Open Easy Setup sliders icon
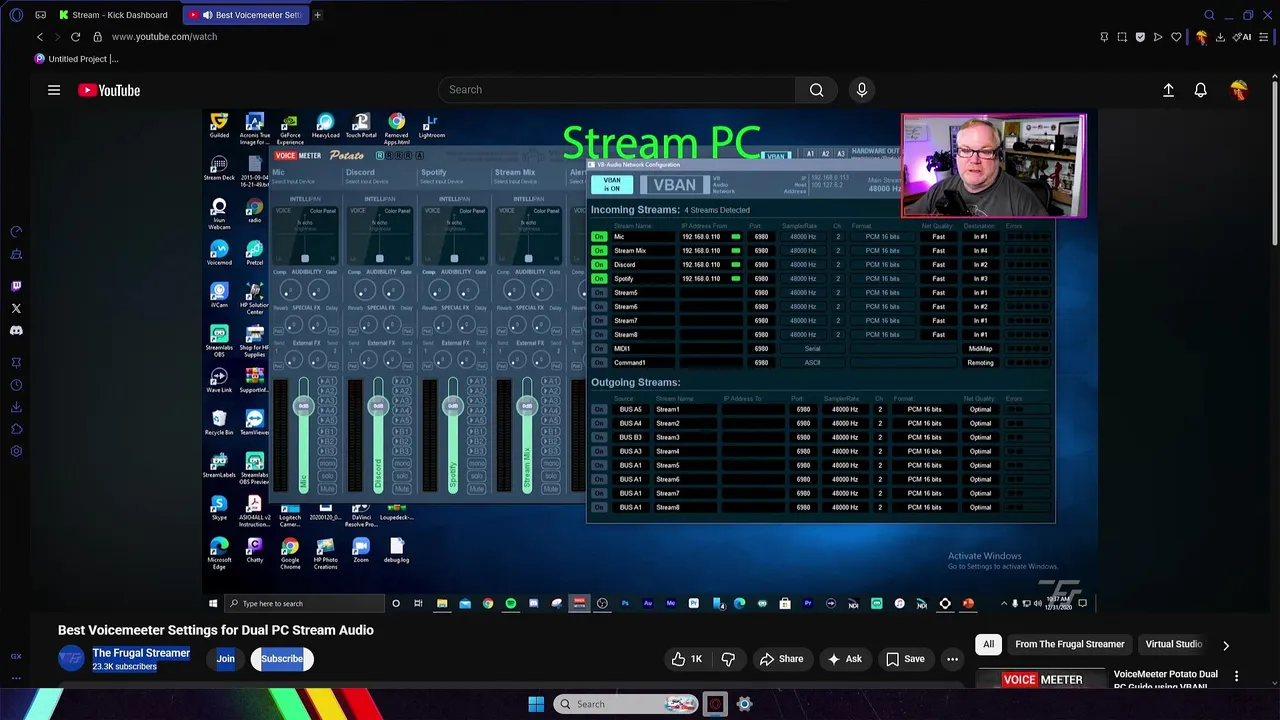Image resolution: width=1280 pixels, height=720 pixels. click(1265, 37)
